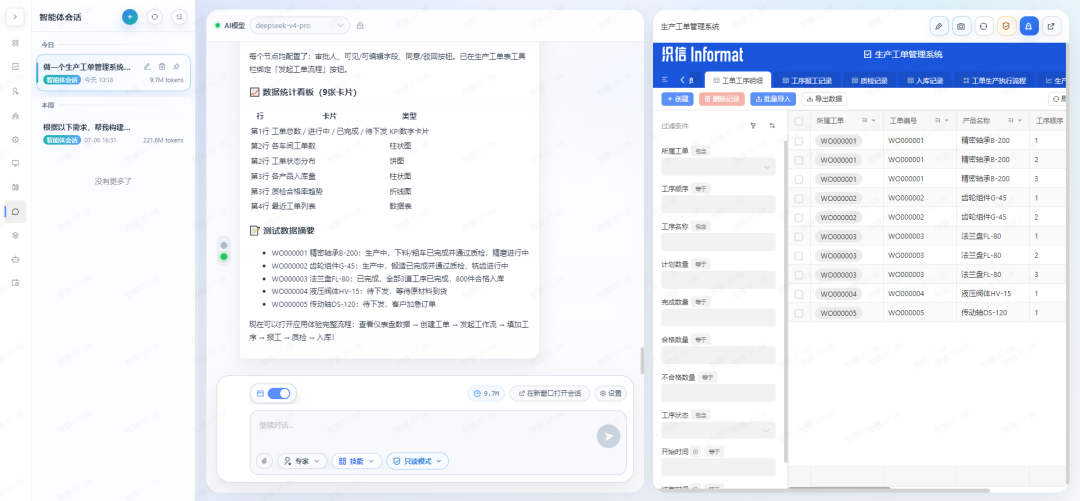Send the chat message with the arrow button
Image resolution: width=1080 pixels, height=501 pixels.
click(x=608, y=436)
